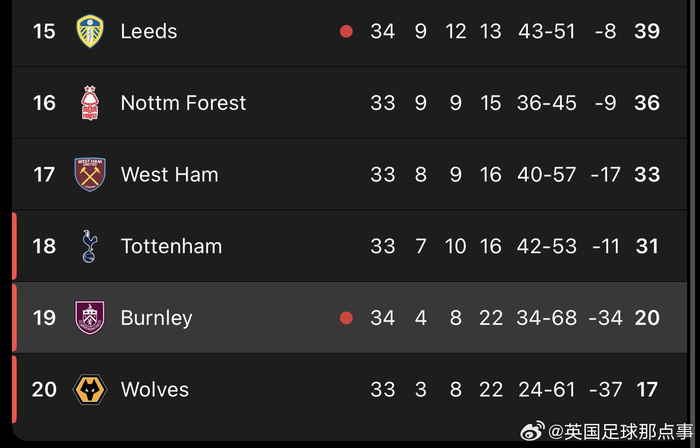The height and width of the screenshot is (448, 700).
Task: Tap the red live dot beside Burnley
Action: [346, 318]
